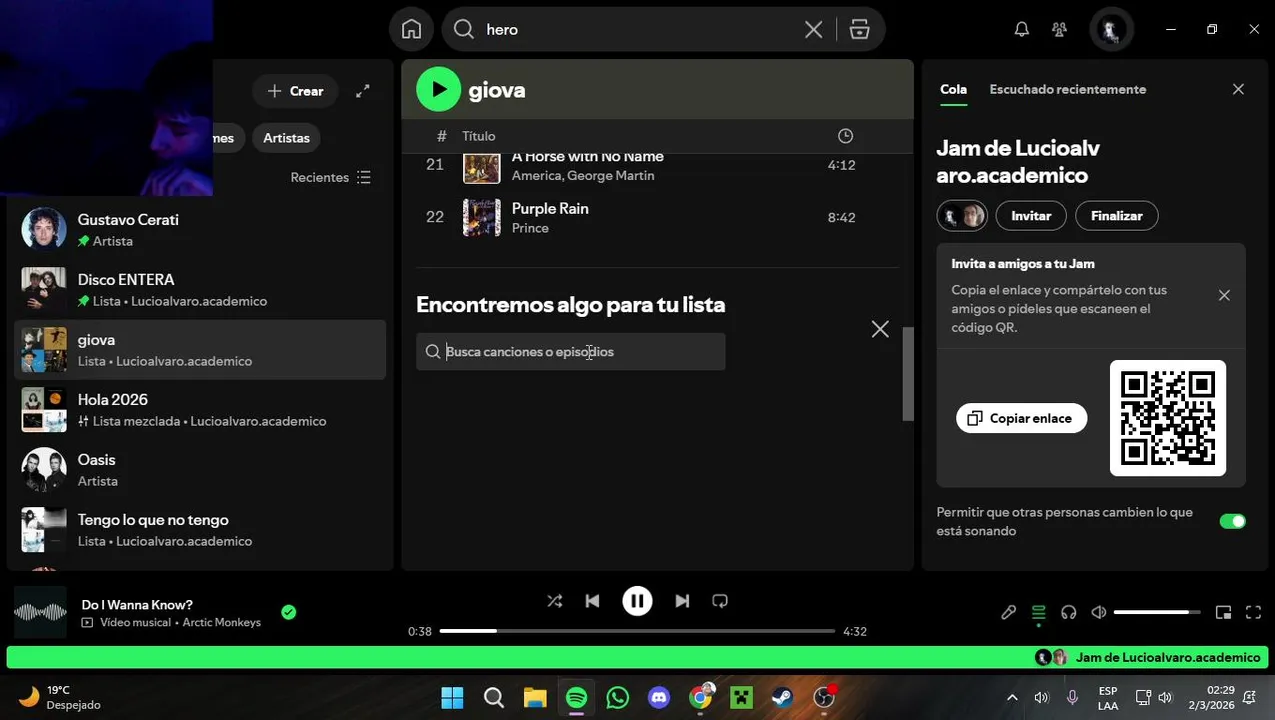Focus the 'Busca canciones o episodios' field
1275x720 pixels.
point(571,352)
